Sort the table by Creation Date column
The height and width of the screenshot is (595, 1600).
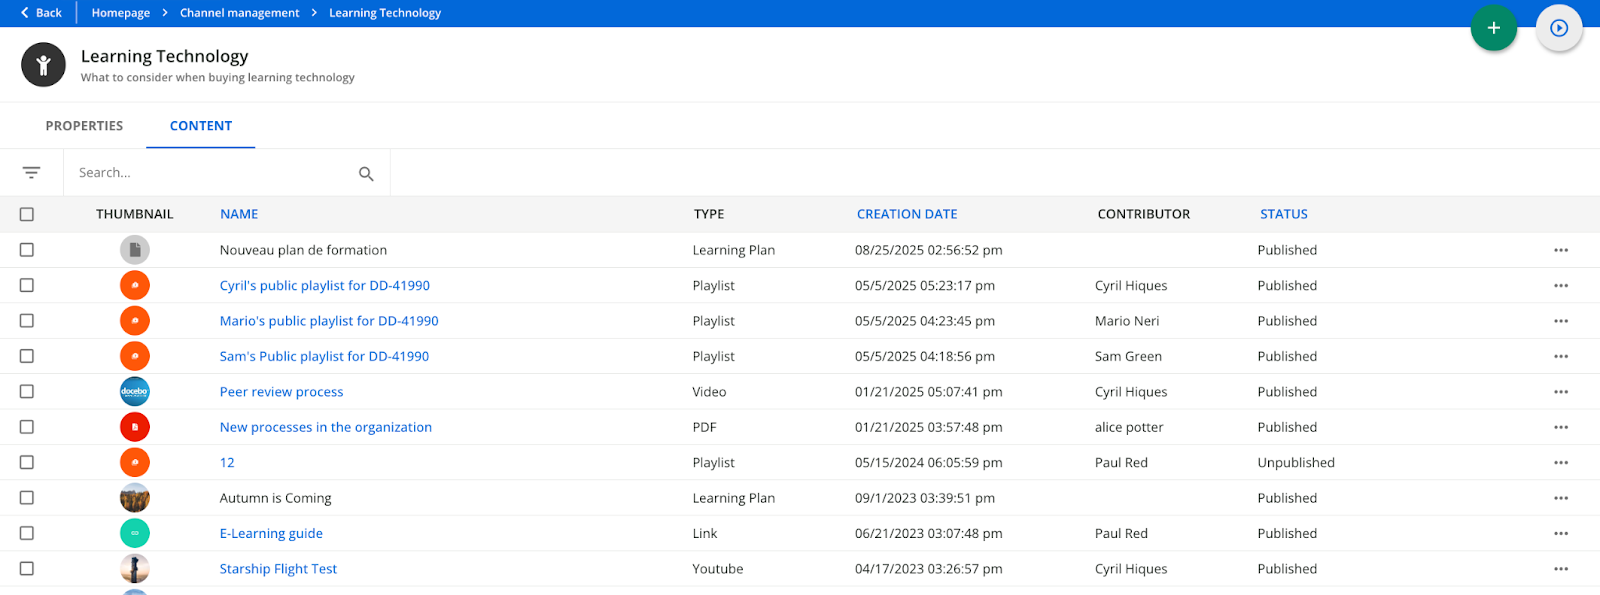(906, 214)
